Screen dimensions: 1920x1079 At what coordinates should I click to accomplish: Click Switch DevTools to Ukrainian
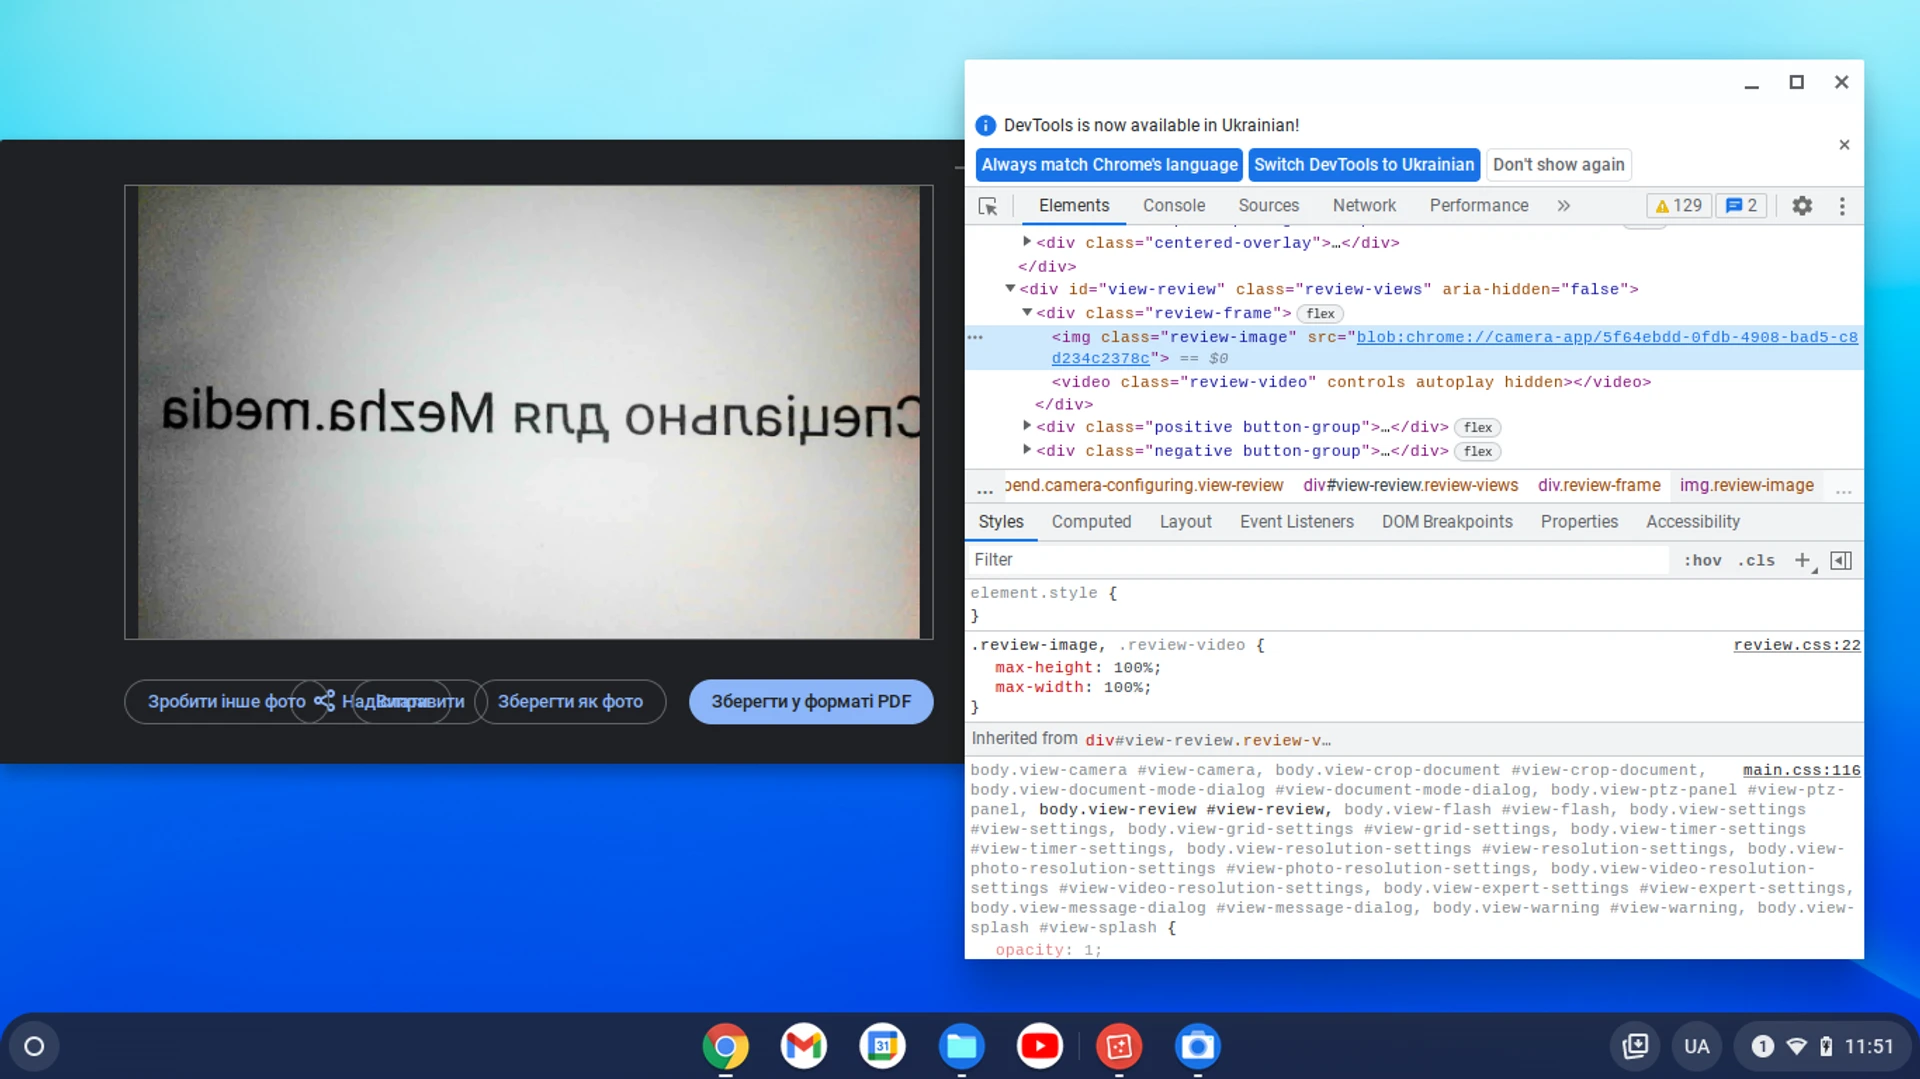pyautogui.click(x=1364, y=164)
